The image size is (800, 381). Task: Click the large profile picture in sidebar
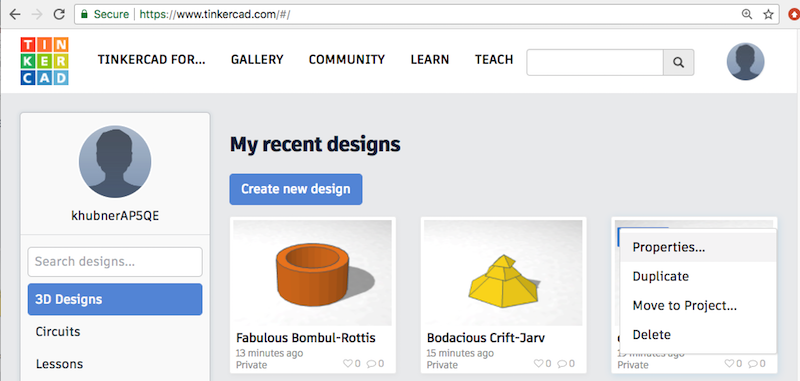(x=115, y=162)
